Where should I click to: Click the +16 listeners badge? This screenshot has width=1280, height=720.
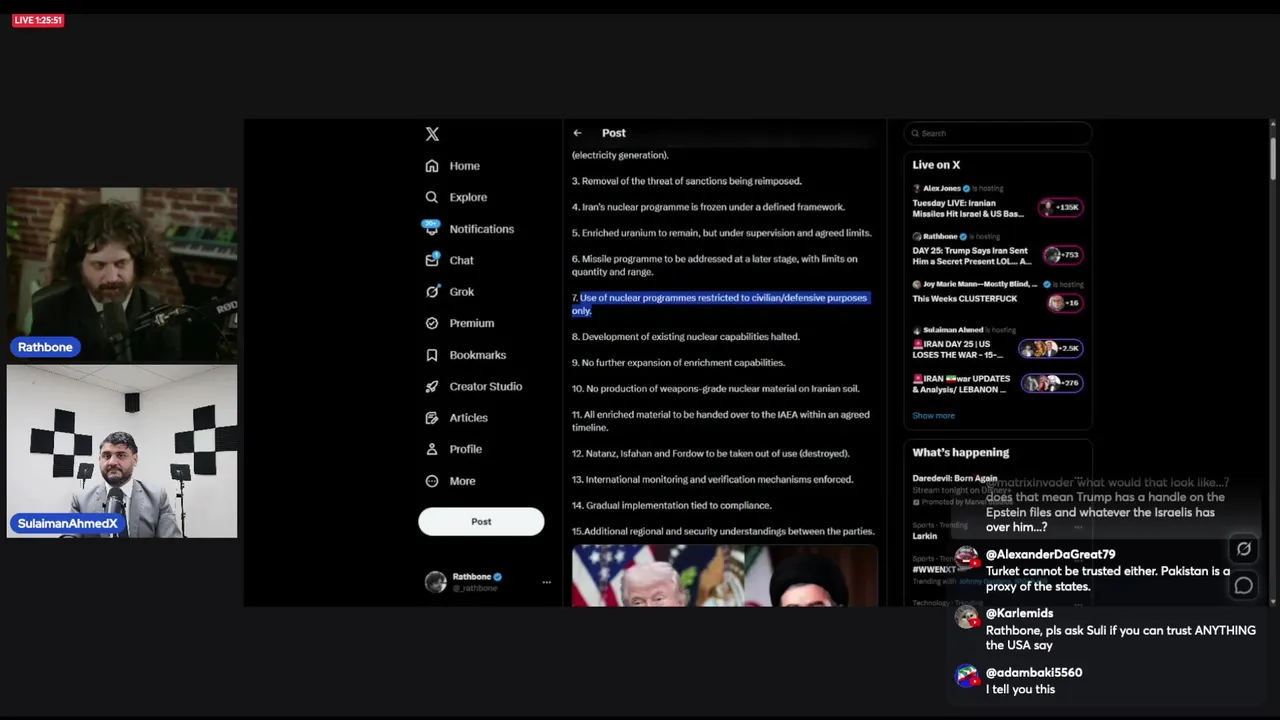1064,303
